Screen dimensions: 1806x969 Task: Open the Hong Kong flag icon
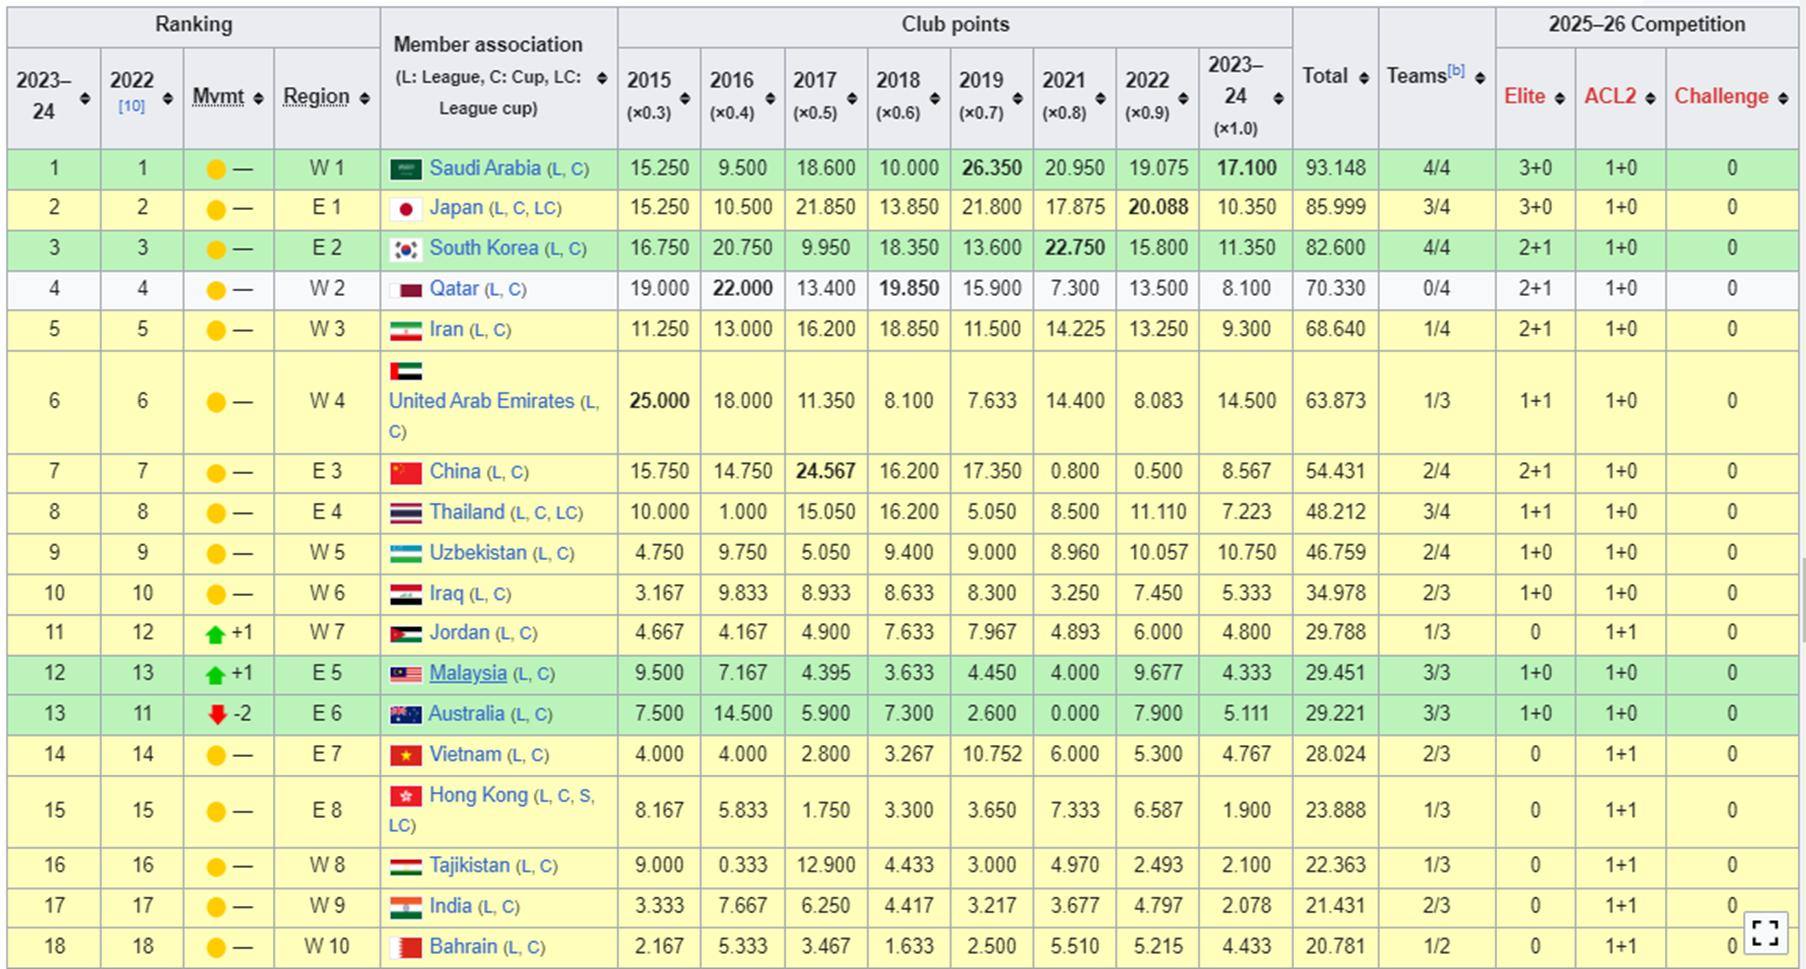(405, 796)
